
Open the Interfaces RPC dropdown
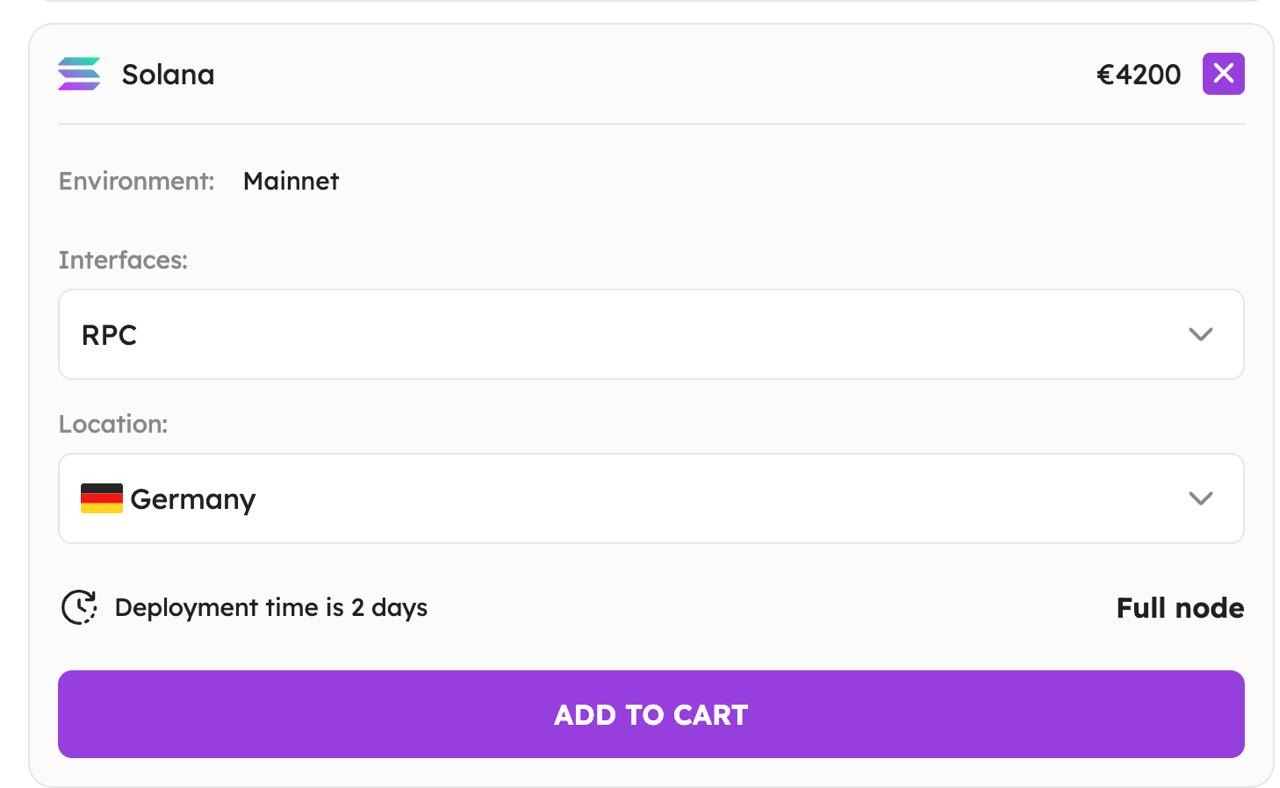tap(651, 335)
